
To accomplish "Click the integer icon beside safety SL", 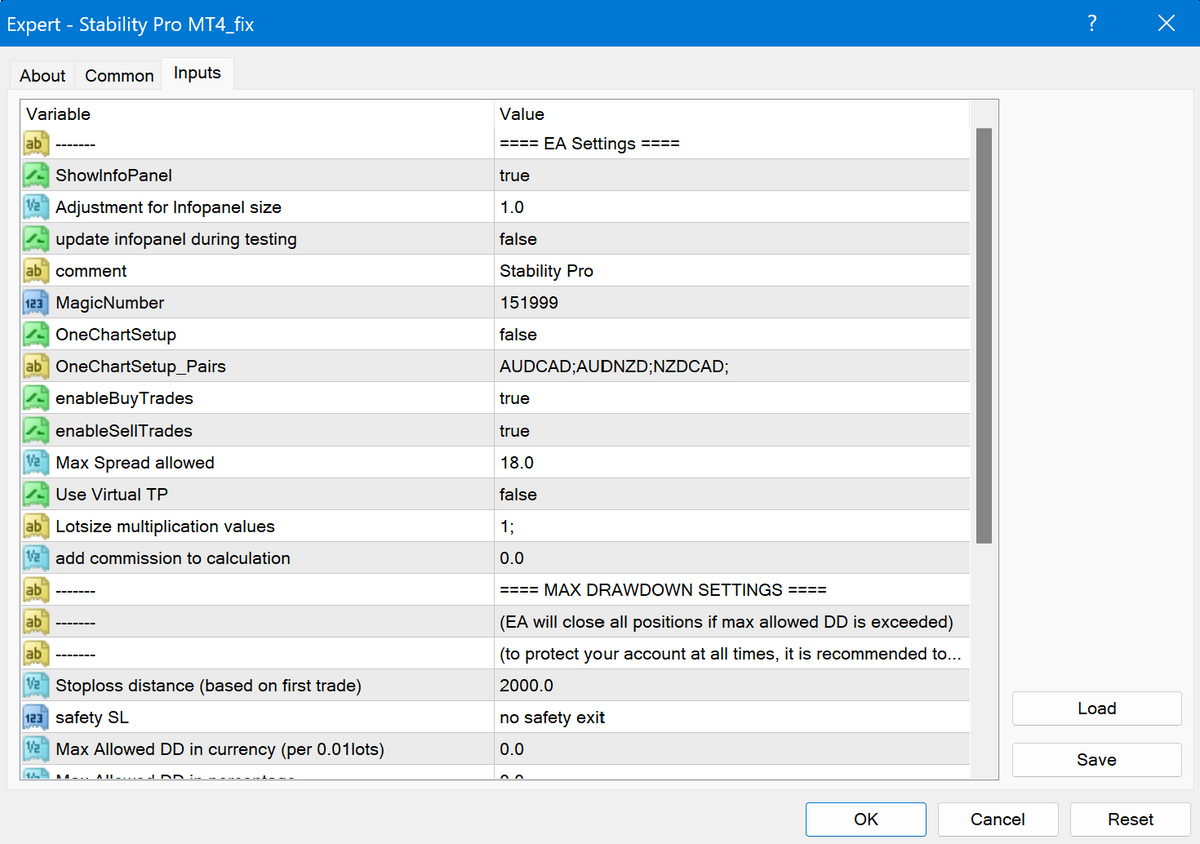I will (36, 717).
